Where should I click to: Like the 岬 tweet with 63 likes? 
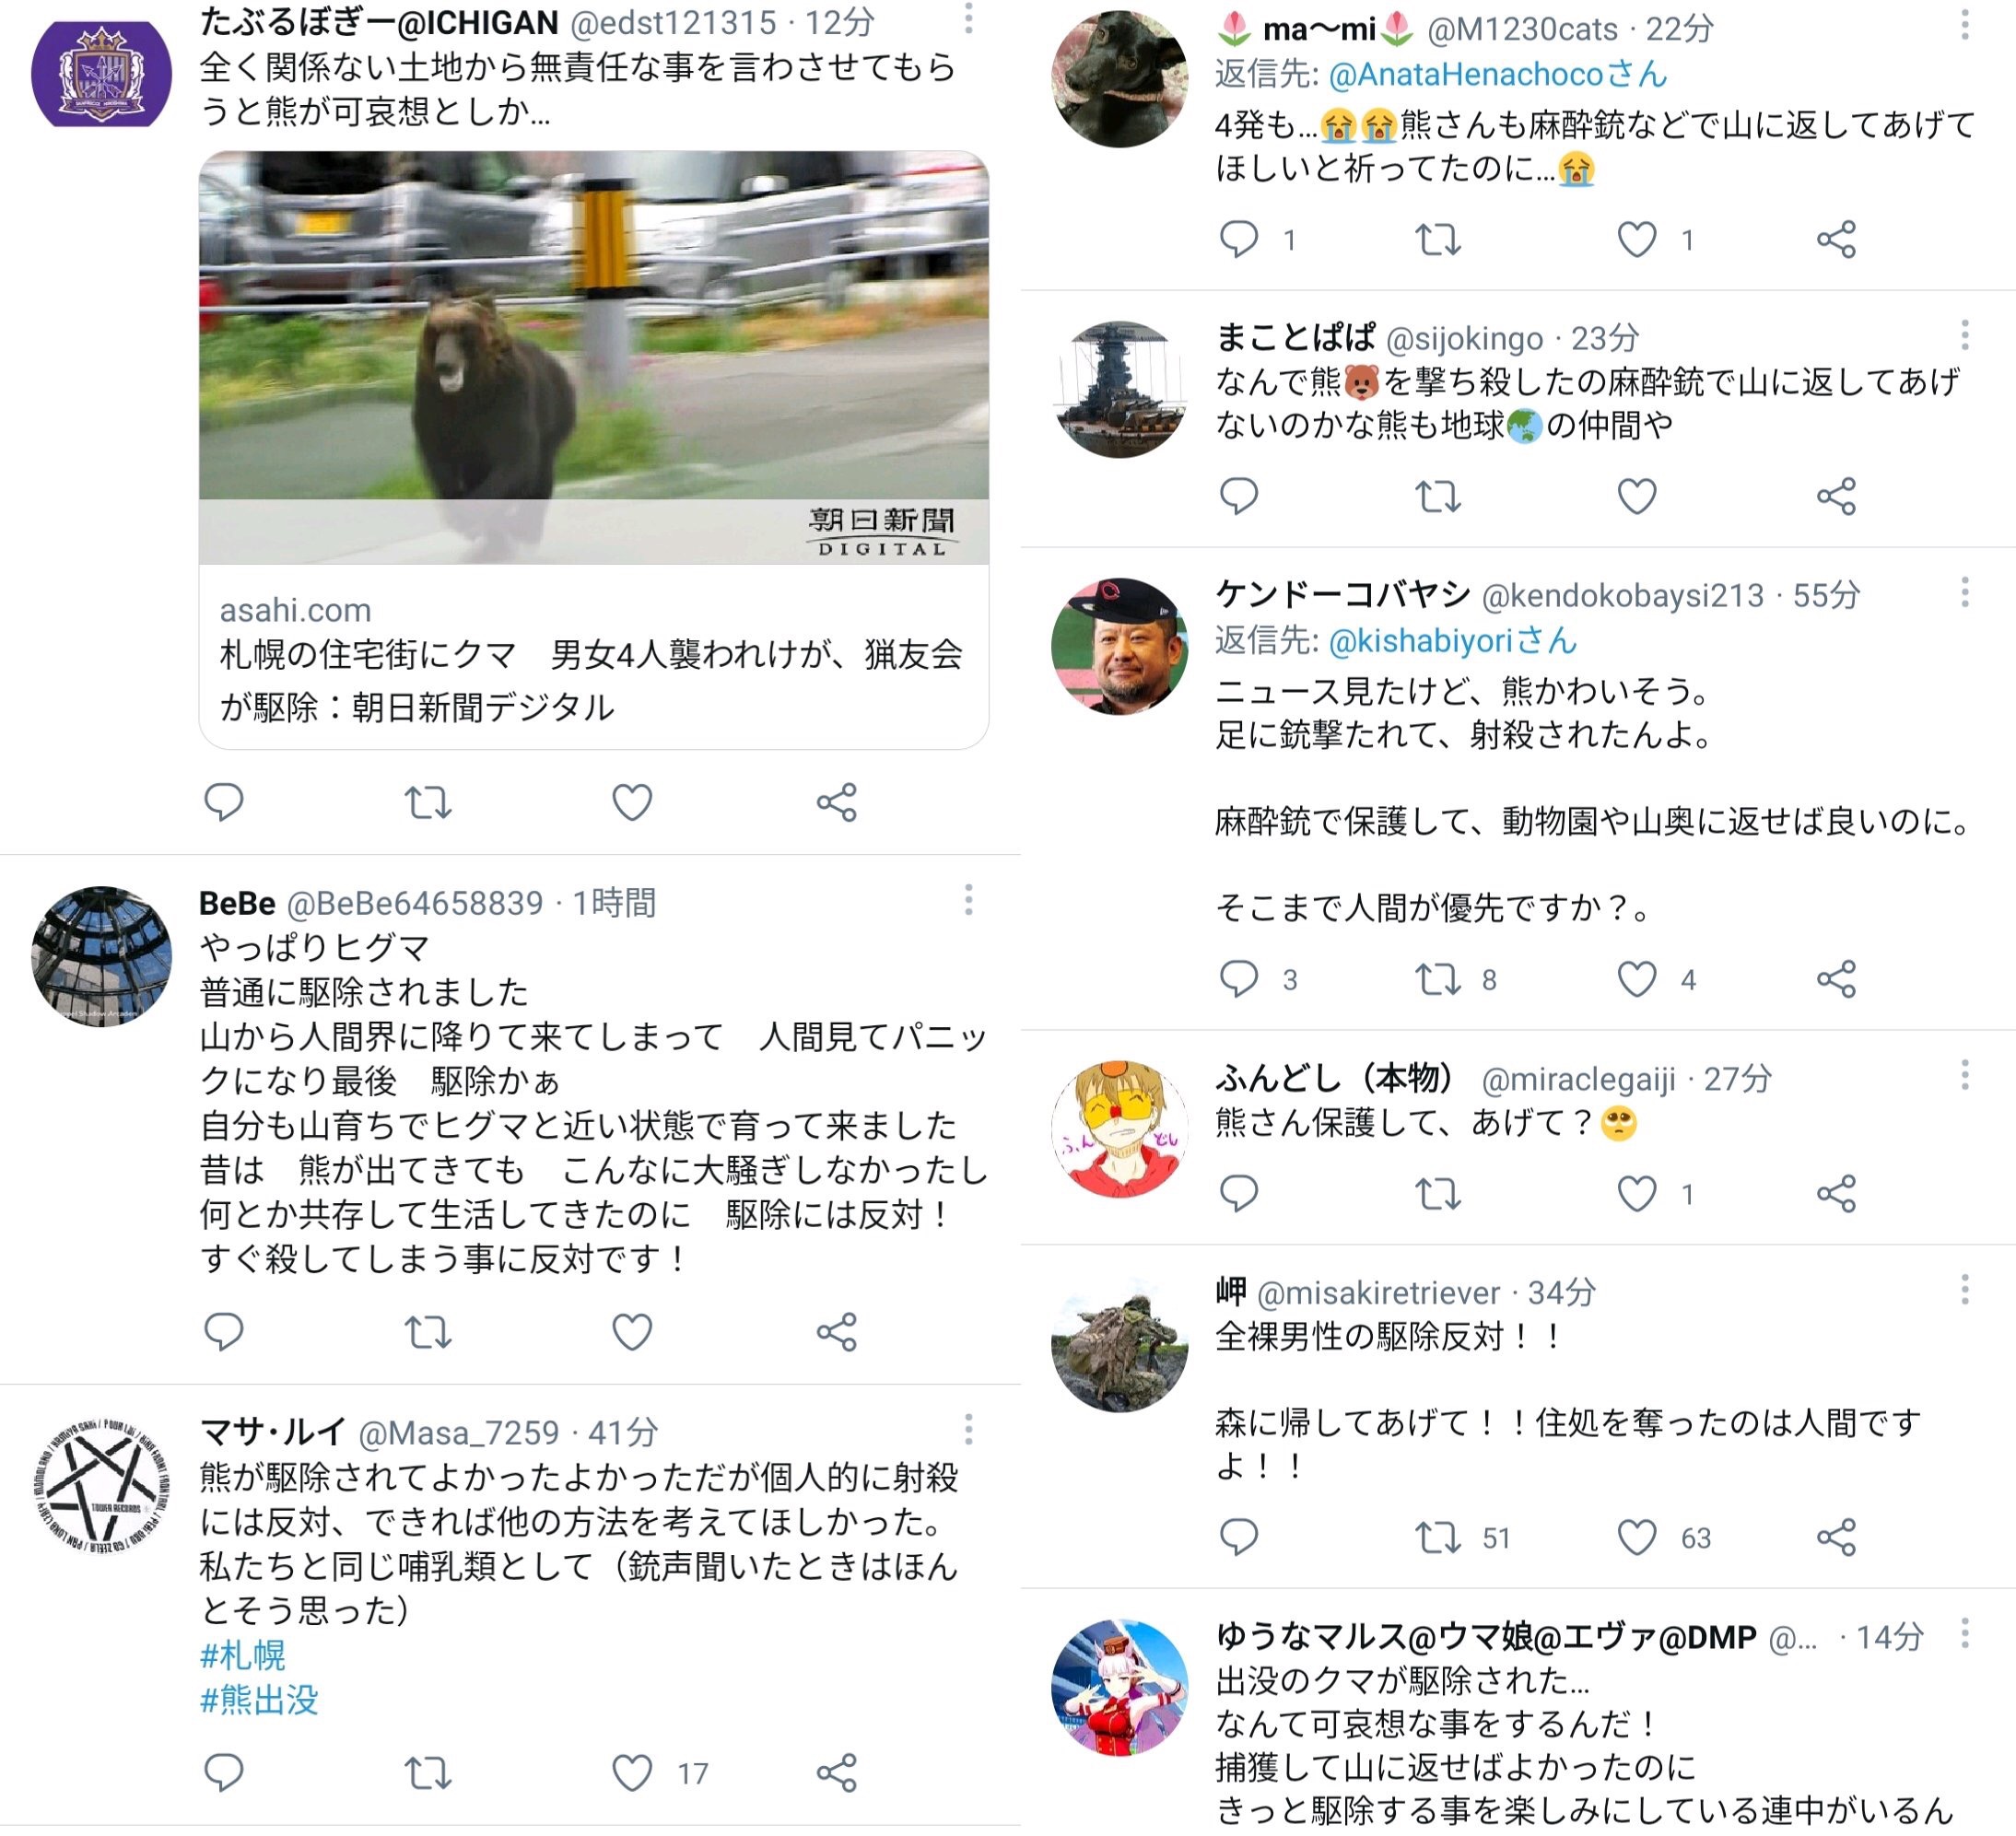point(1637,1537)
